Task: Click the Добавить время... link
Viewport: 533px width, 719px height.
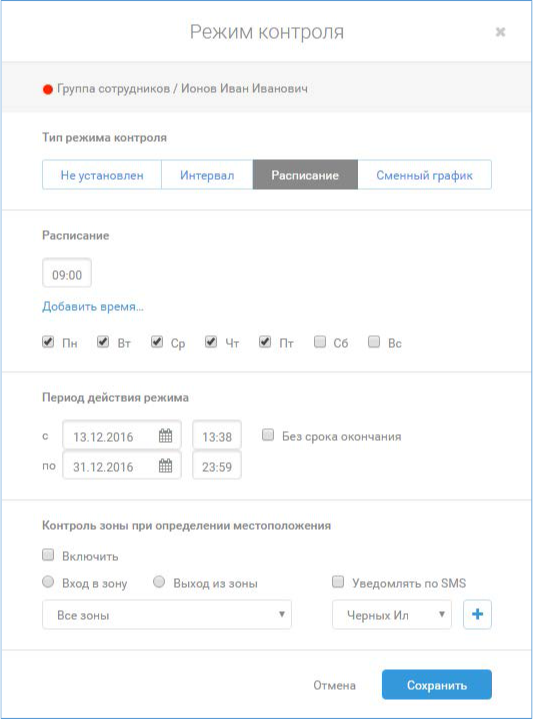Action: [93, 306]
